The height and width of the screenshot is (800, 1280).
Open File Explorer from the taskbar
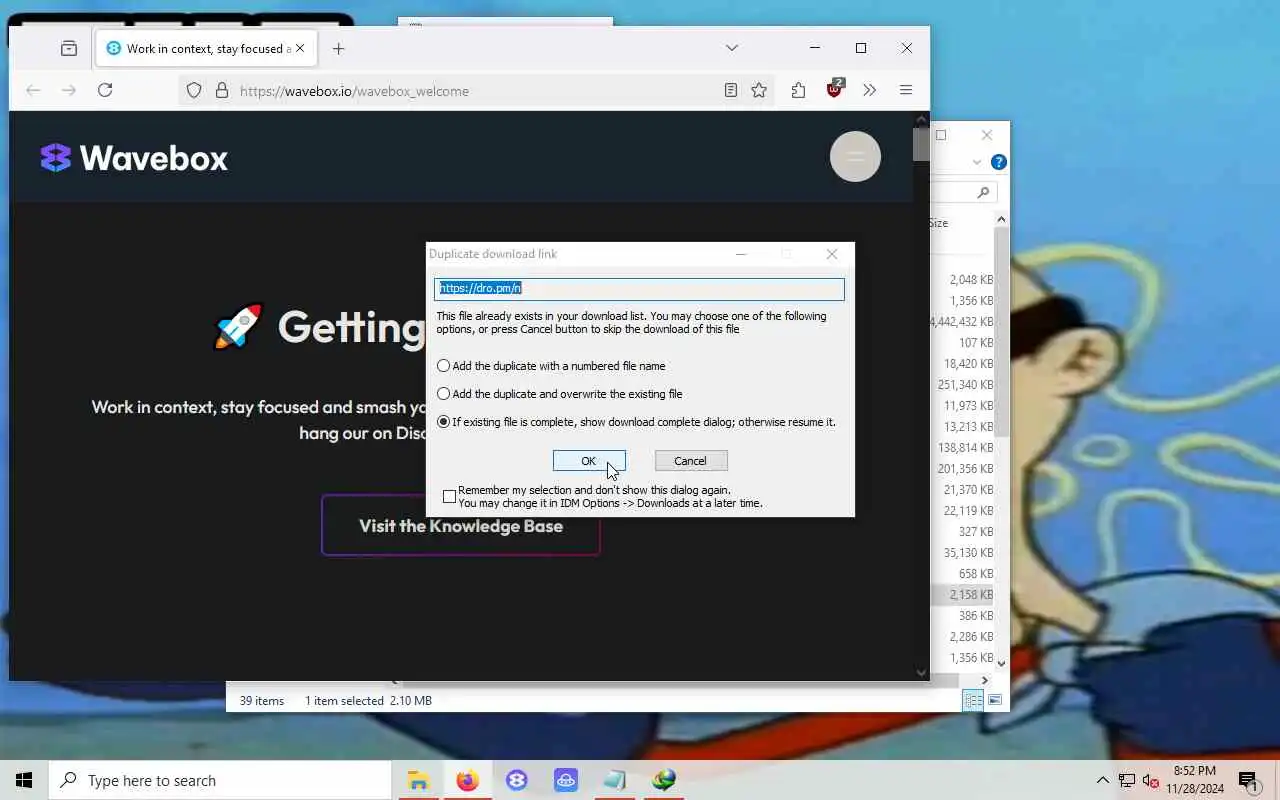pos(418,780)
